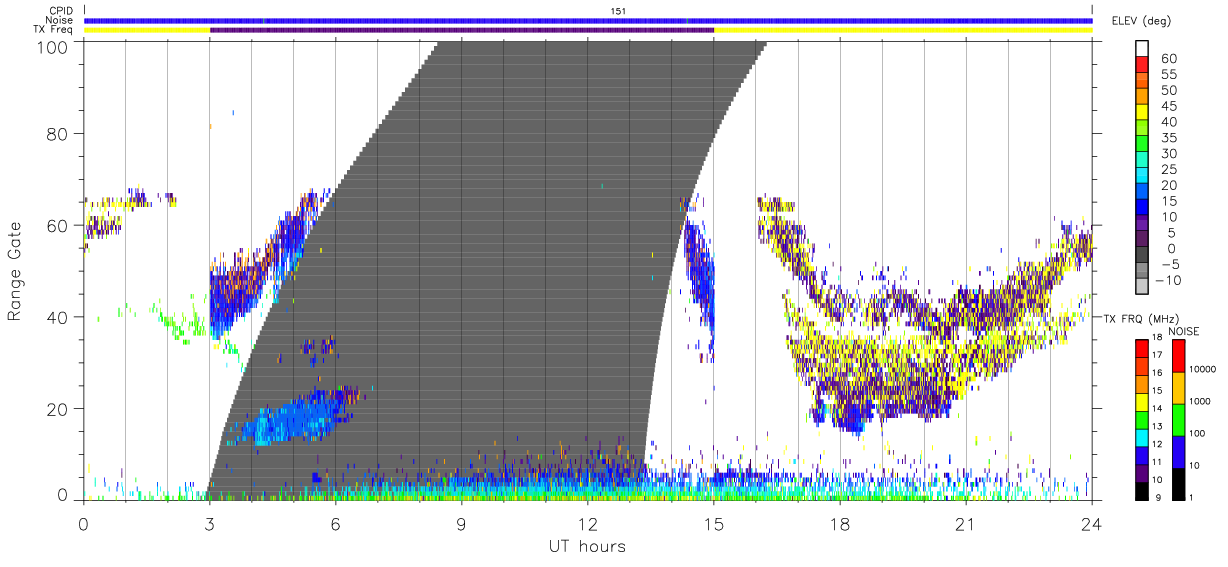This screenshot has height=567, width=1228.
Task: Click the 55 label on ELEV legend
Action: (1168, 75)
